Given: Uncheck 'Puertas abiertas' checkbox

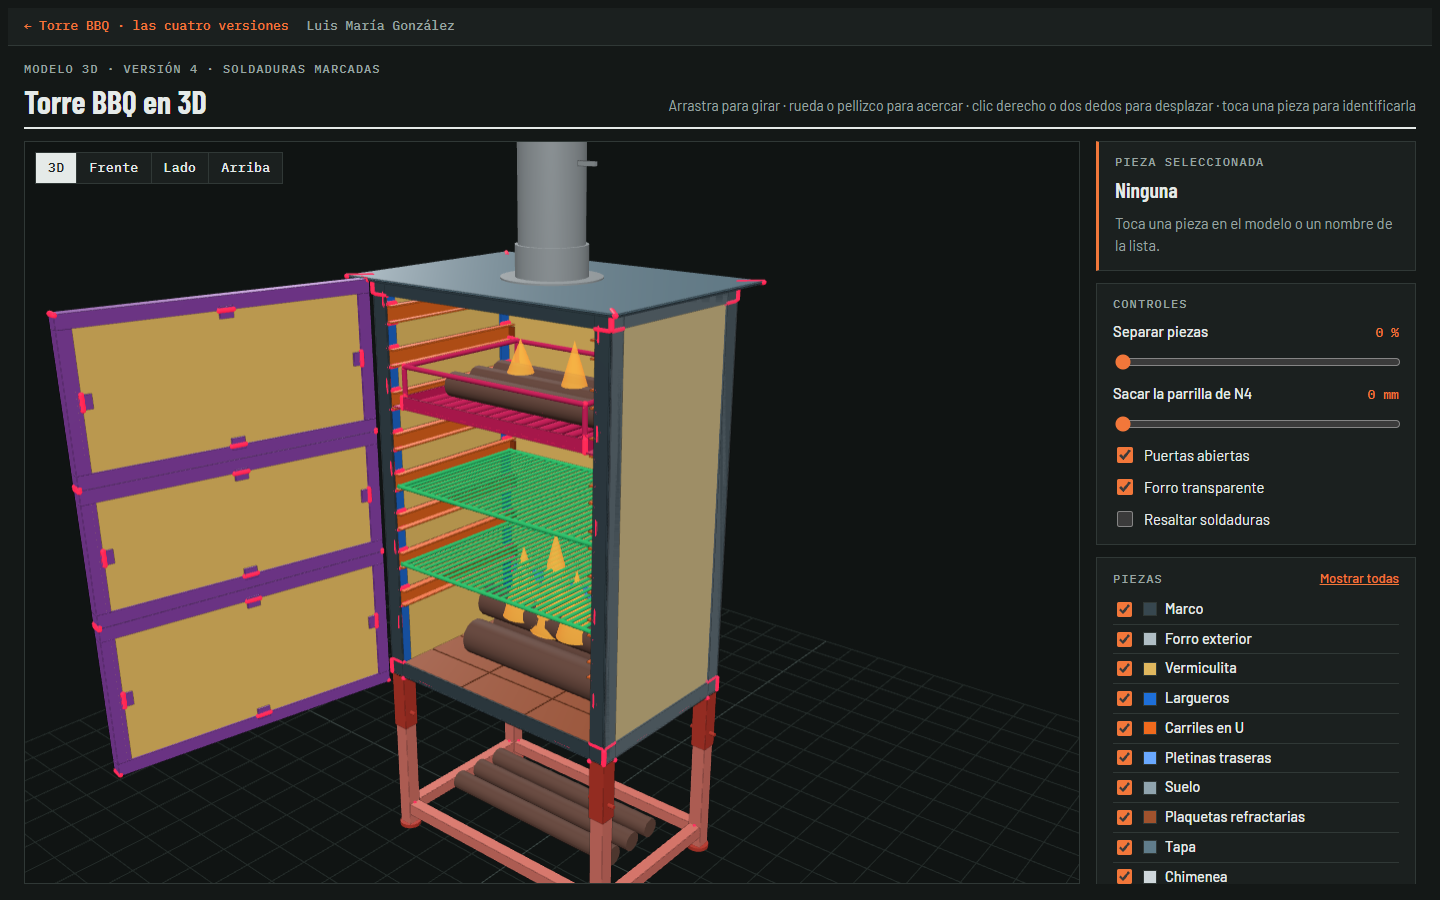Looking at the screenshot, I should tap(1125, 455).
